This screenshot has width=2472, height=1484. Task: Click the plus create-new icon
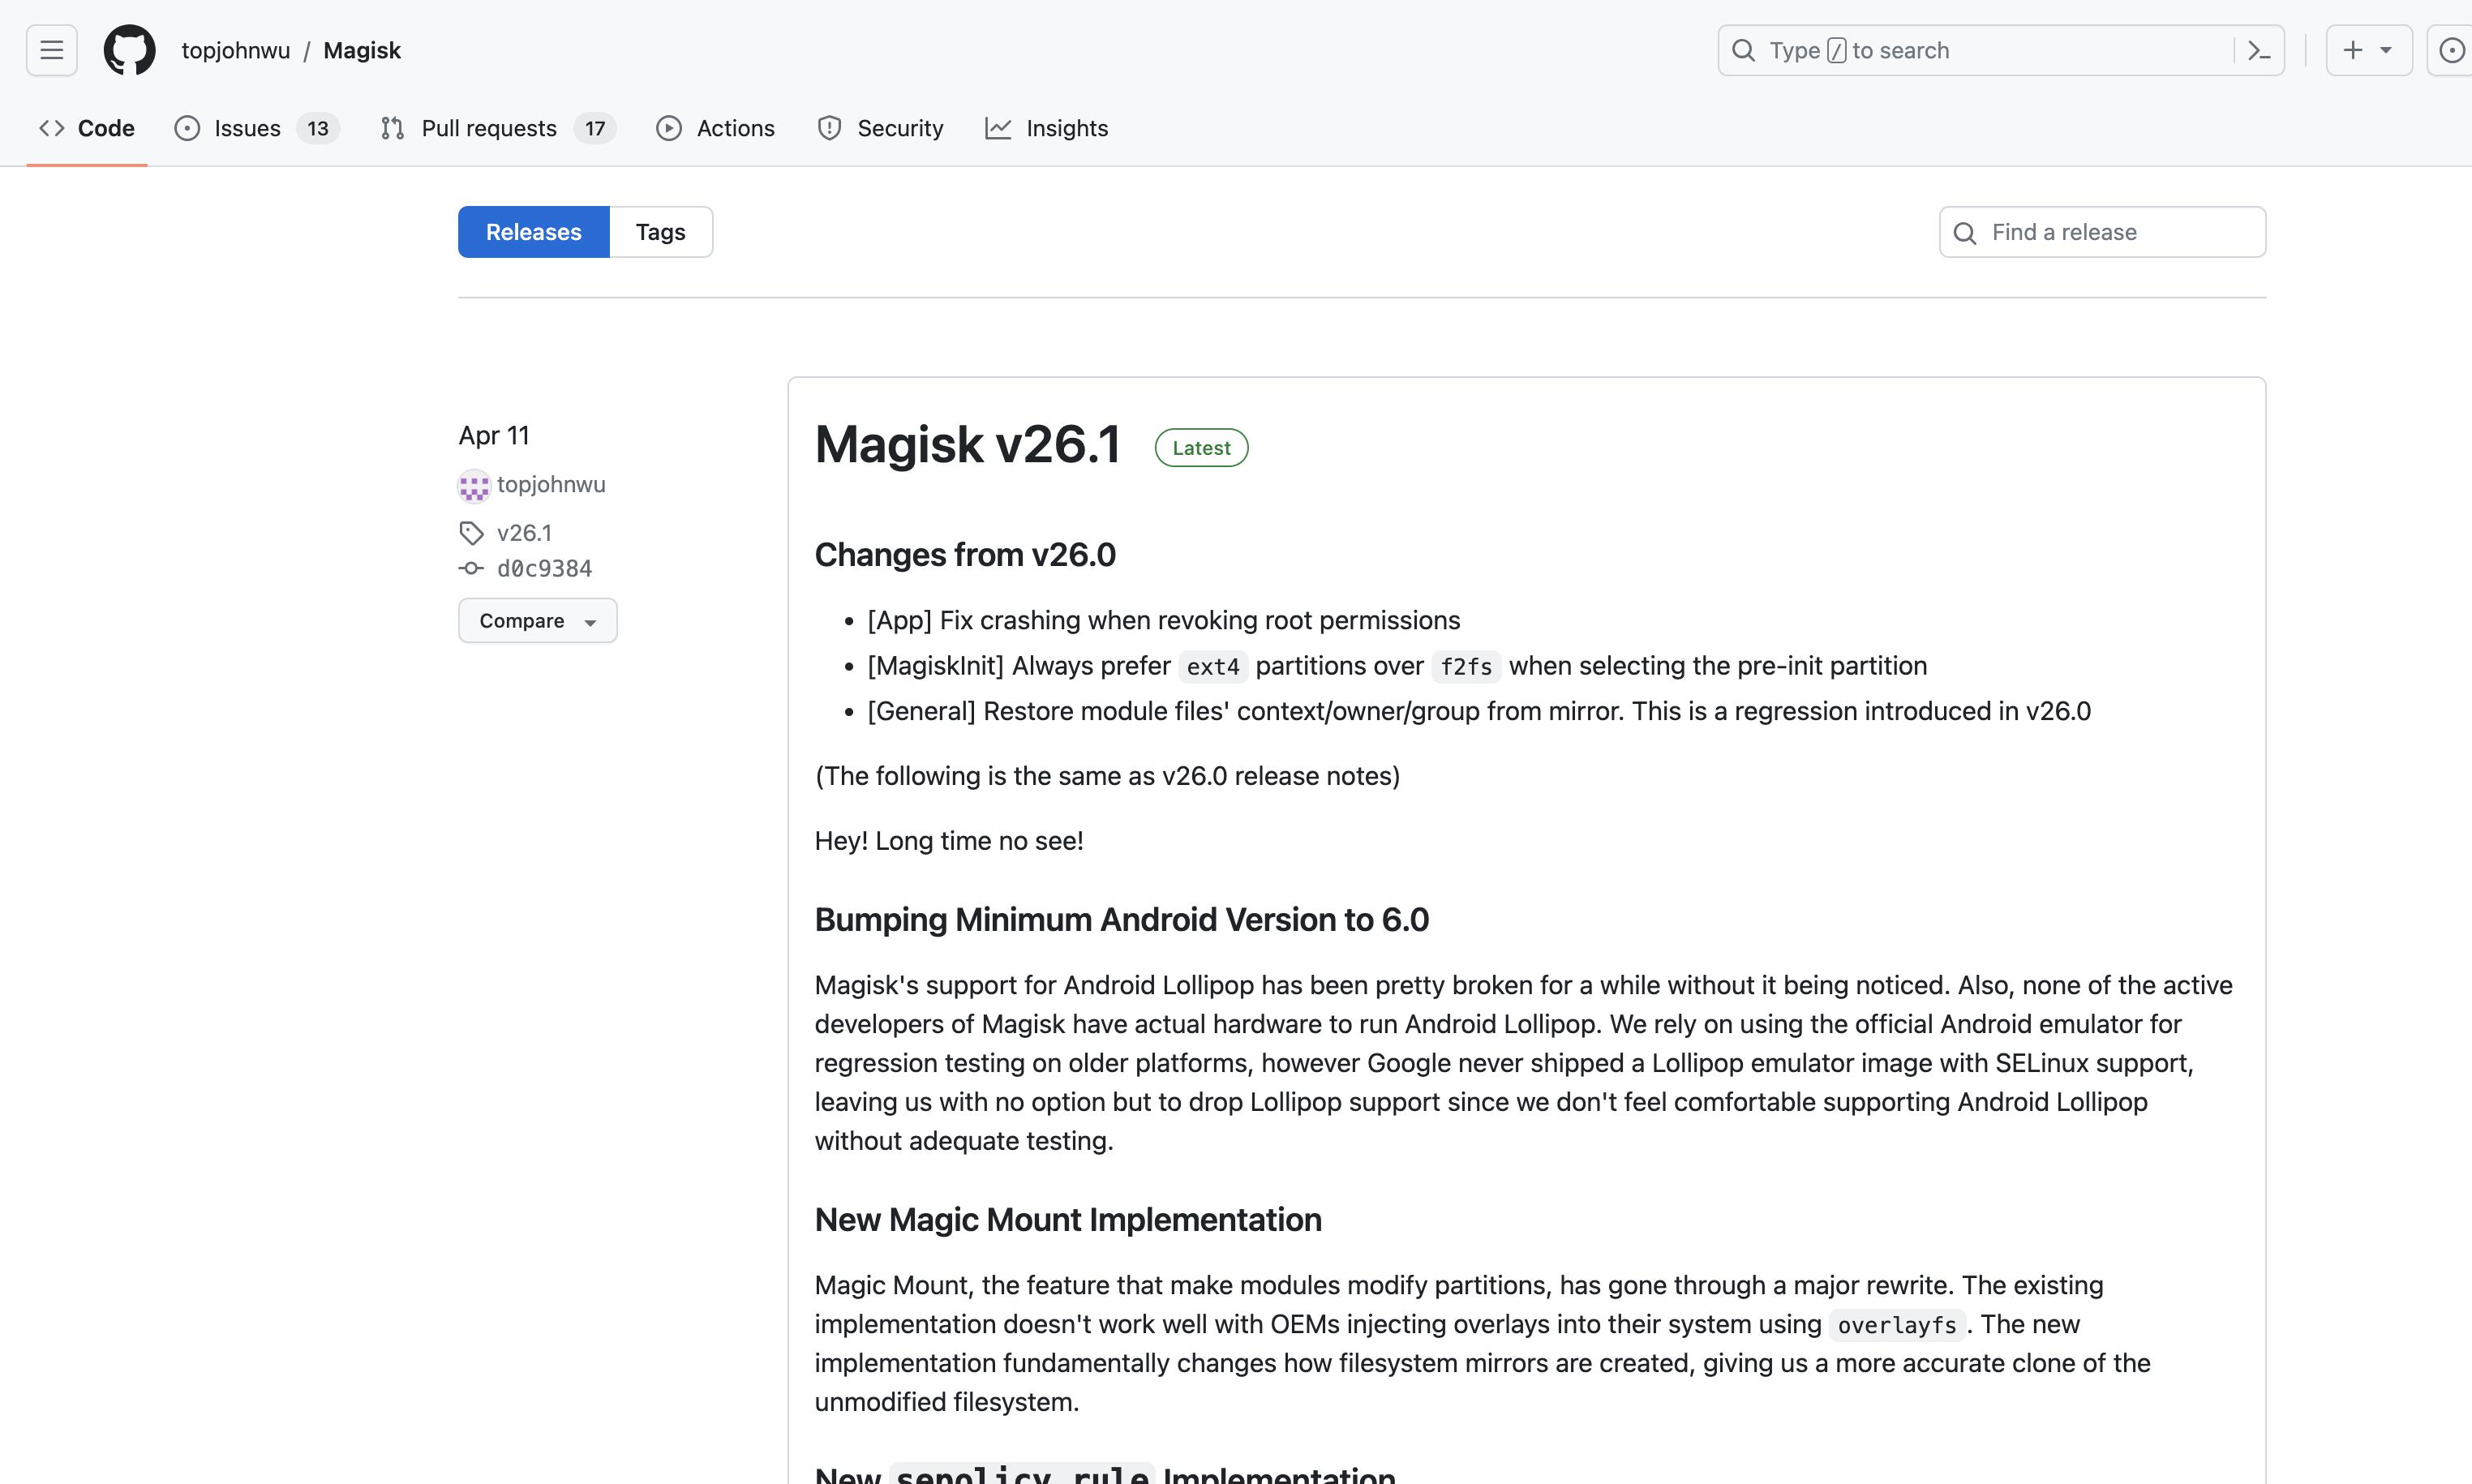pyautogui.click(x=2353, y=50)
